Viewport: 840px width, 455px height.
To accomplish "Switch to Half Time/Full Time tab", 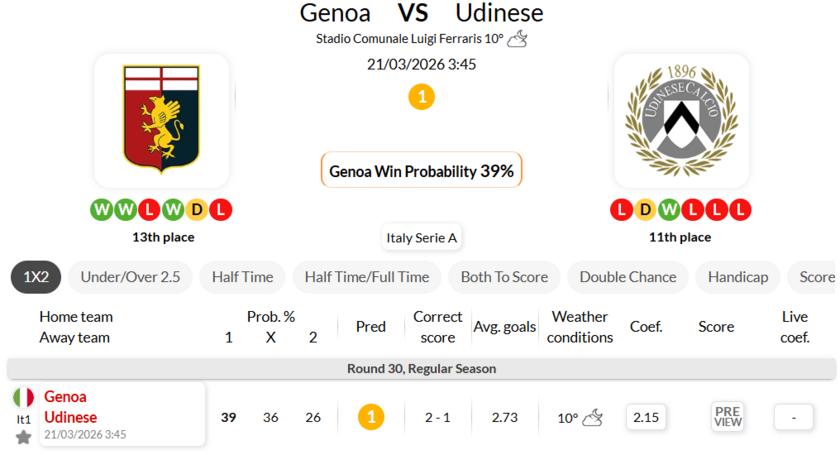I will tap(367, 277).
